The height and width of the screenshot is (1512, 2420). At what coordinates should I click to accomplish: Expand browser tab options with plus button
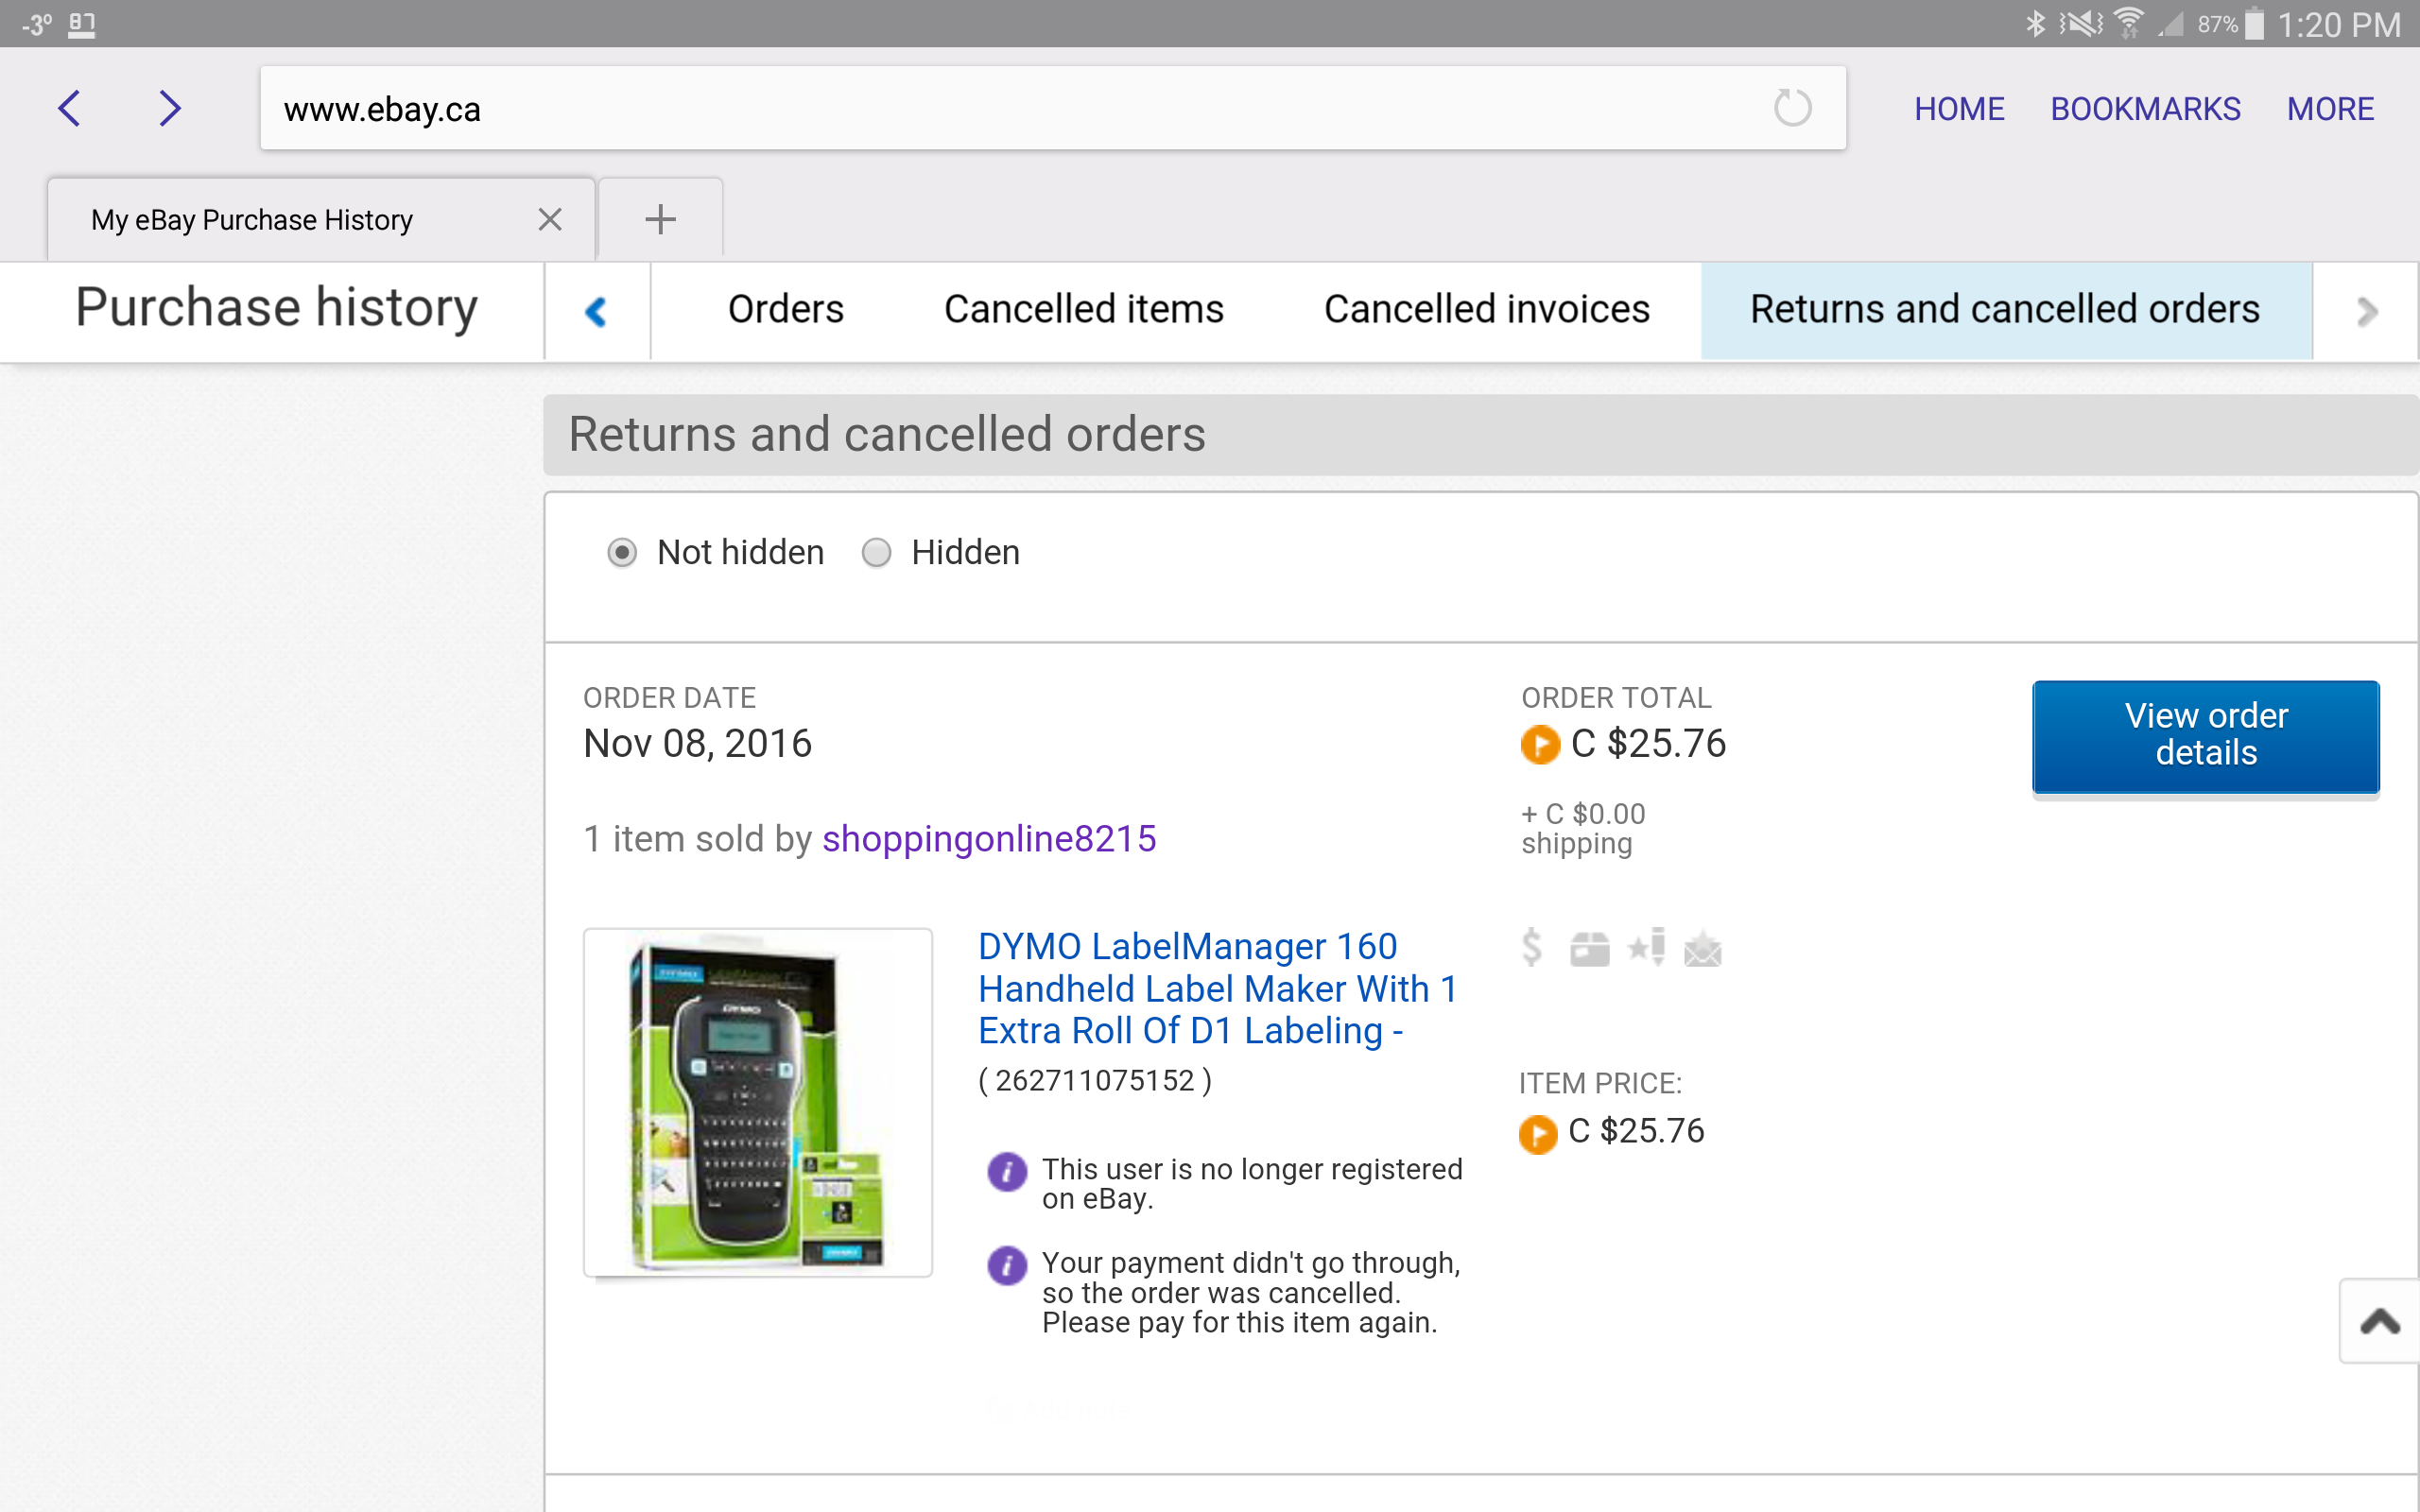659,217
